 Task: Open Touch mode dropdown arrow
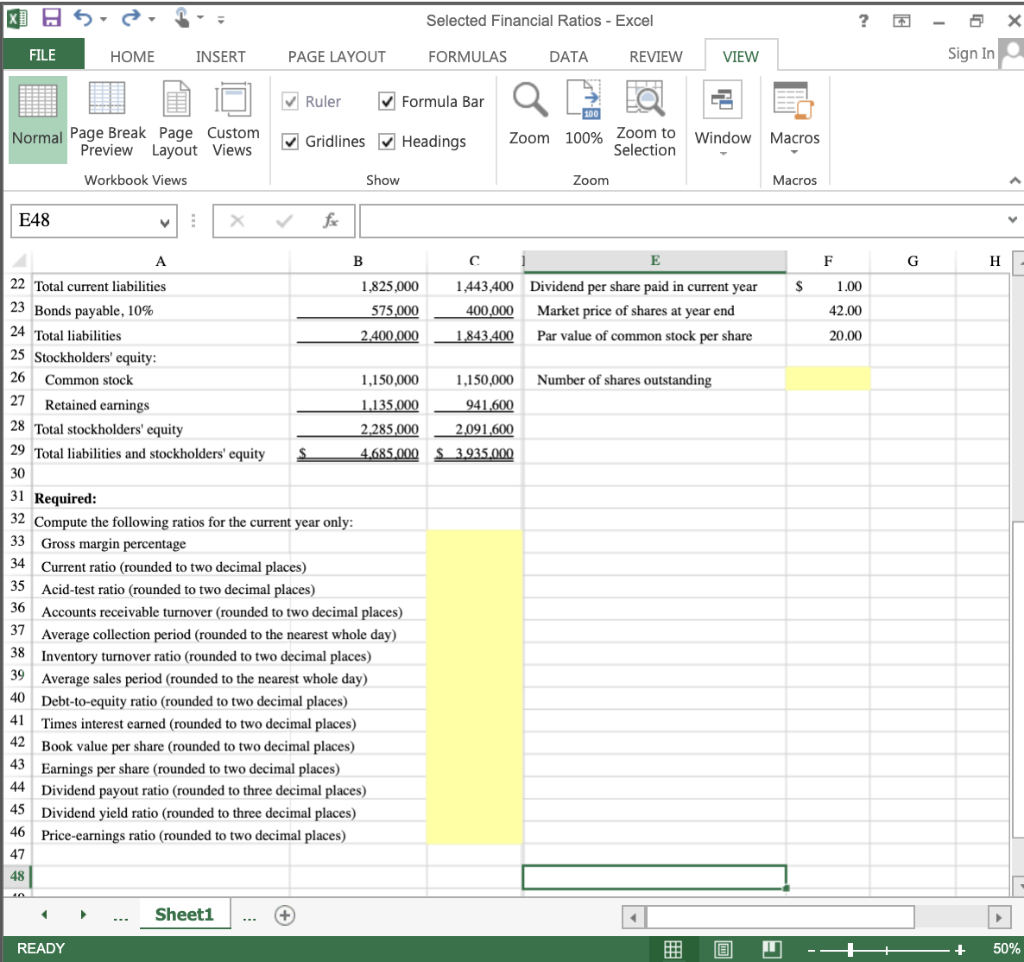[x=200, y=18]
